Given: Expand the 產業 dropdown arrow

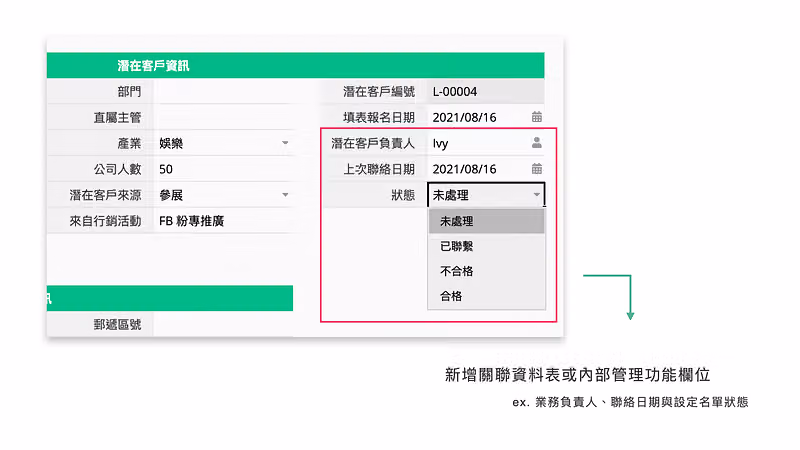Looking at the screenshot, I should coord(285,143).
